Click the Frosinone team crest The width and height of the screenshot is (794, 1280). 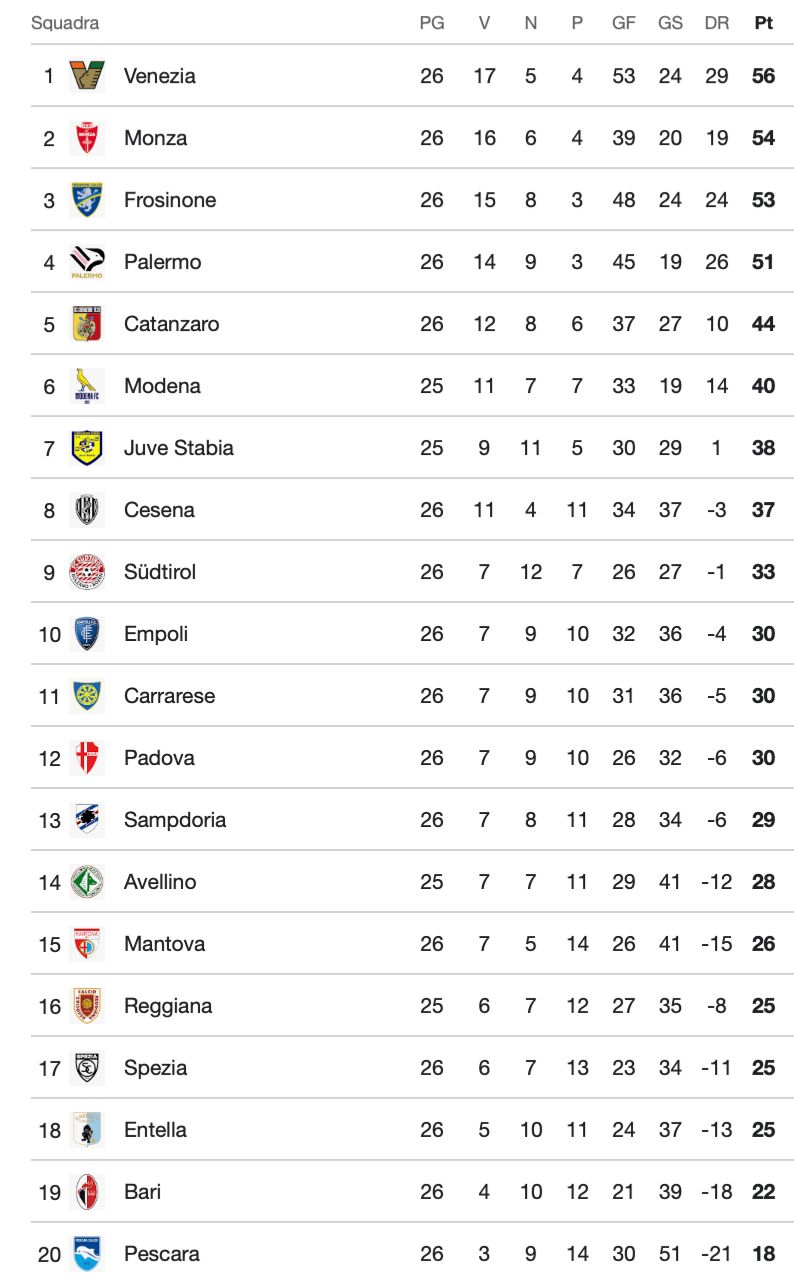(x=87, y=200)
